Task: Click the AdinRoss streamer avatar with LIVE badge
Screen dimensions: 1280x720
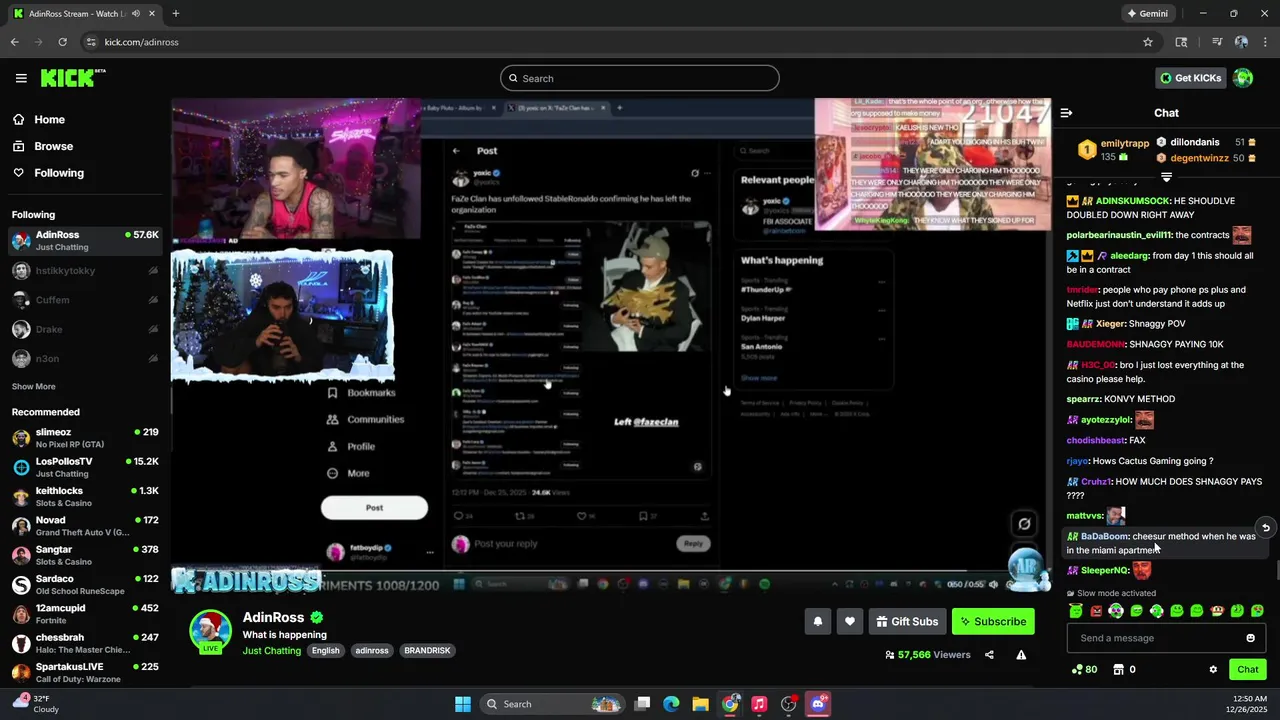Action: tap(210, 631)
